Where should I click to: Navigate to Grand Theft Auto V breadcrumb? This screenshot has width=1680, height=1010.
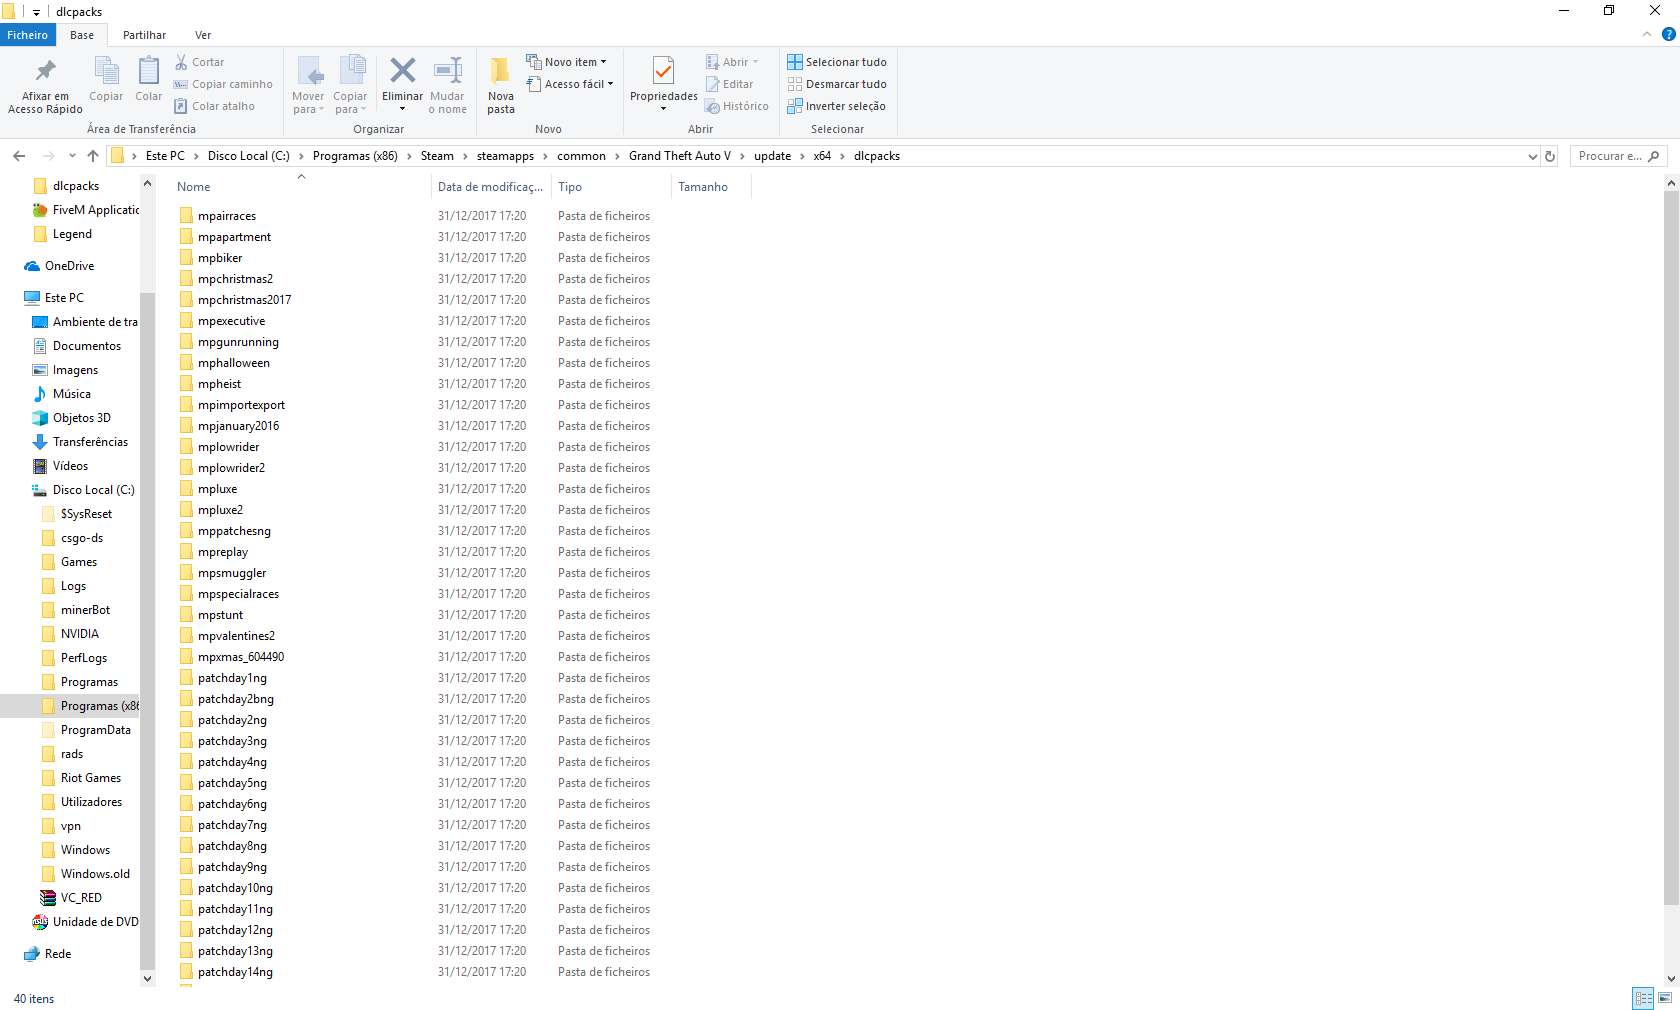coord(680,156)
